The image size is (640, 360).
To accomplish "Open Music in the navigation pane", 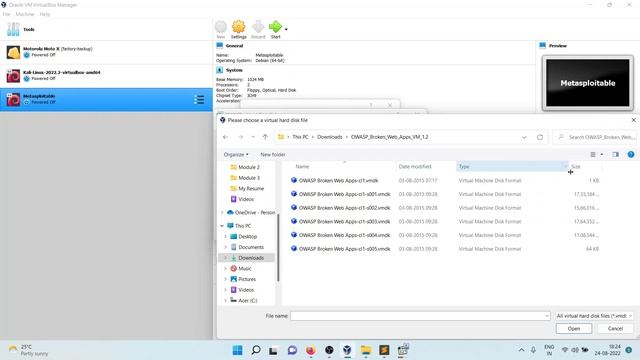I will click(244, 269).
